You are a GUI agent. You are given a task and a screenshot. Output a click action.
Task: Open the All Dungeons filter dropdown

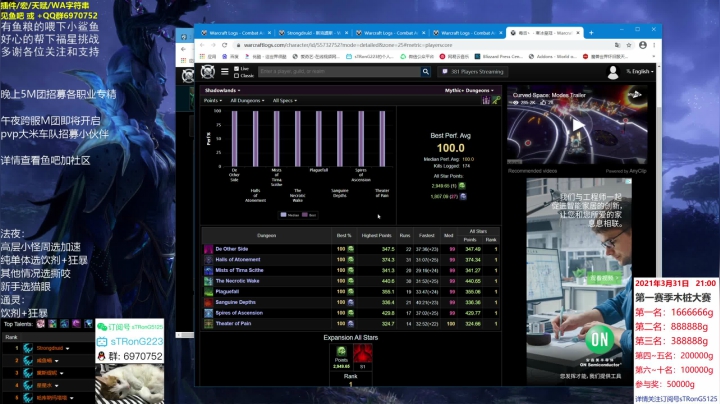coord(247,101)
